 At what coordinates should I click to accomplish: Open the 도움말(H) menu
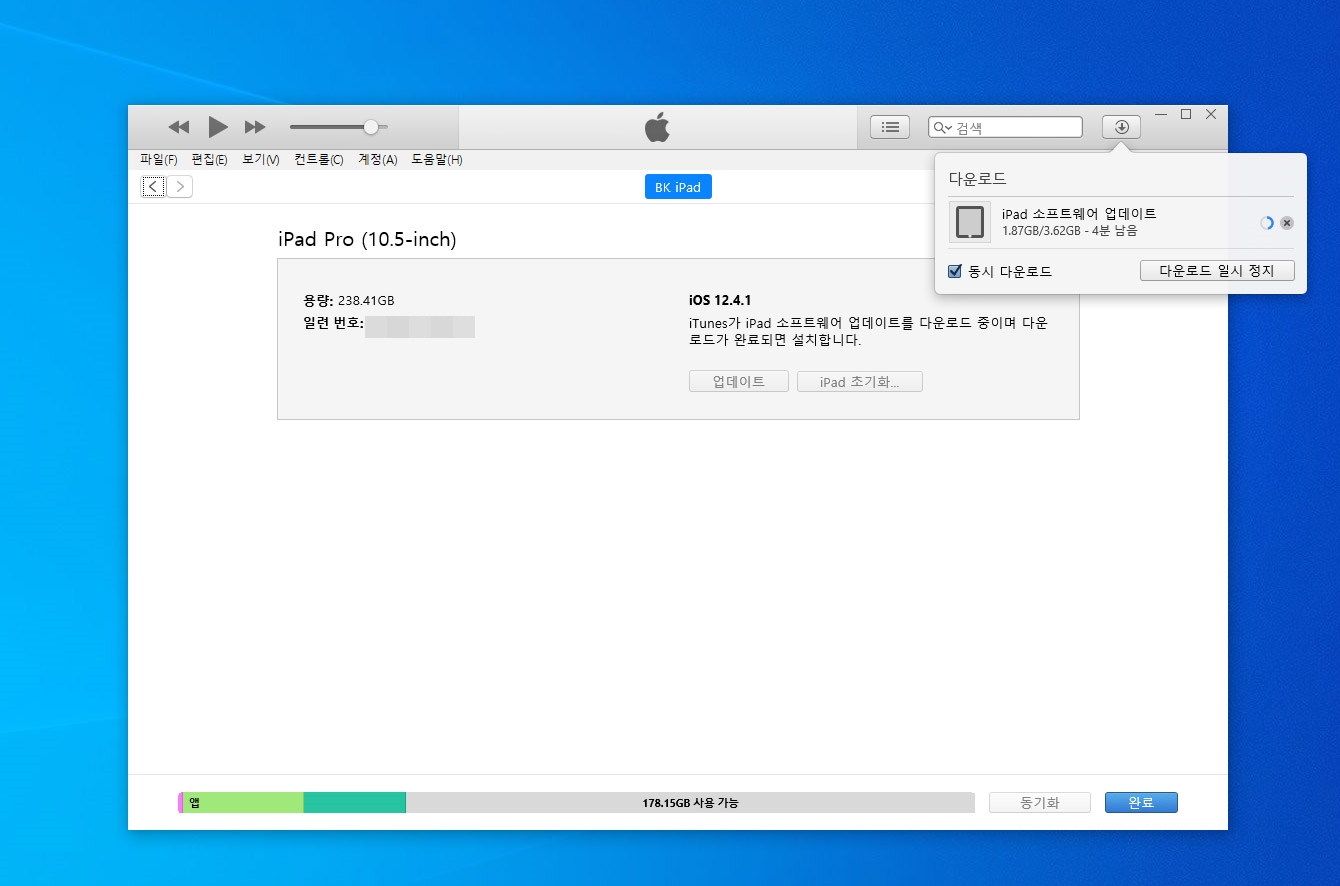pos(437,160)
